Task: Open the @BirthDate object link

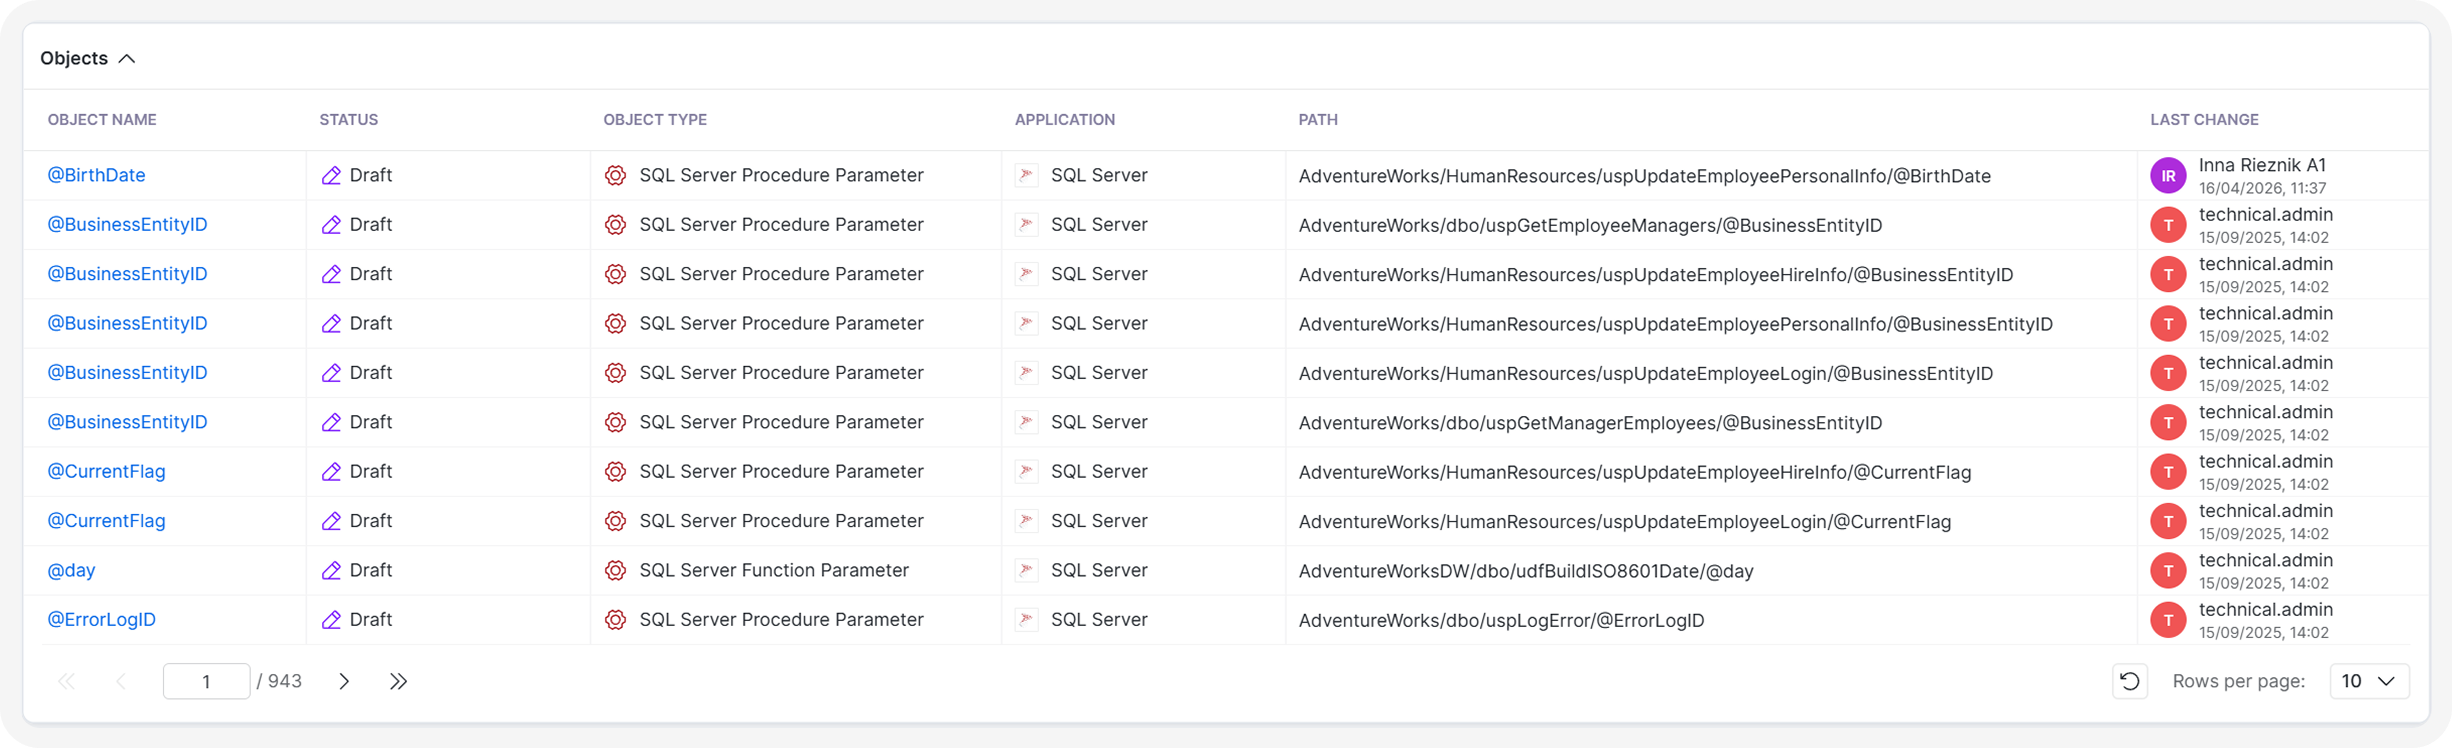Action: (96, 175)
